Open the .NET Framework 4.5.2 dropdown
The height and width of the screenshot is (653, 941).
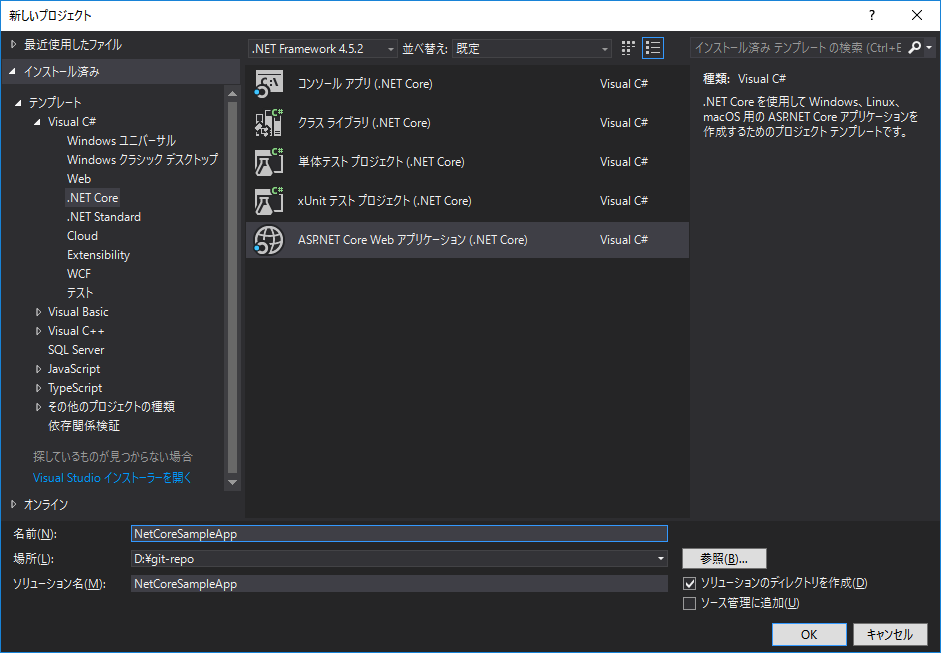[390, 47]
